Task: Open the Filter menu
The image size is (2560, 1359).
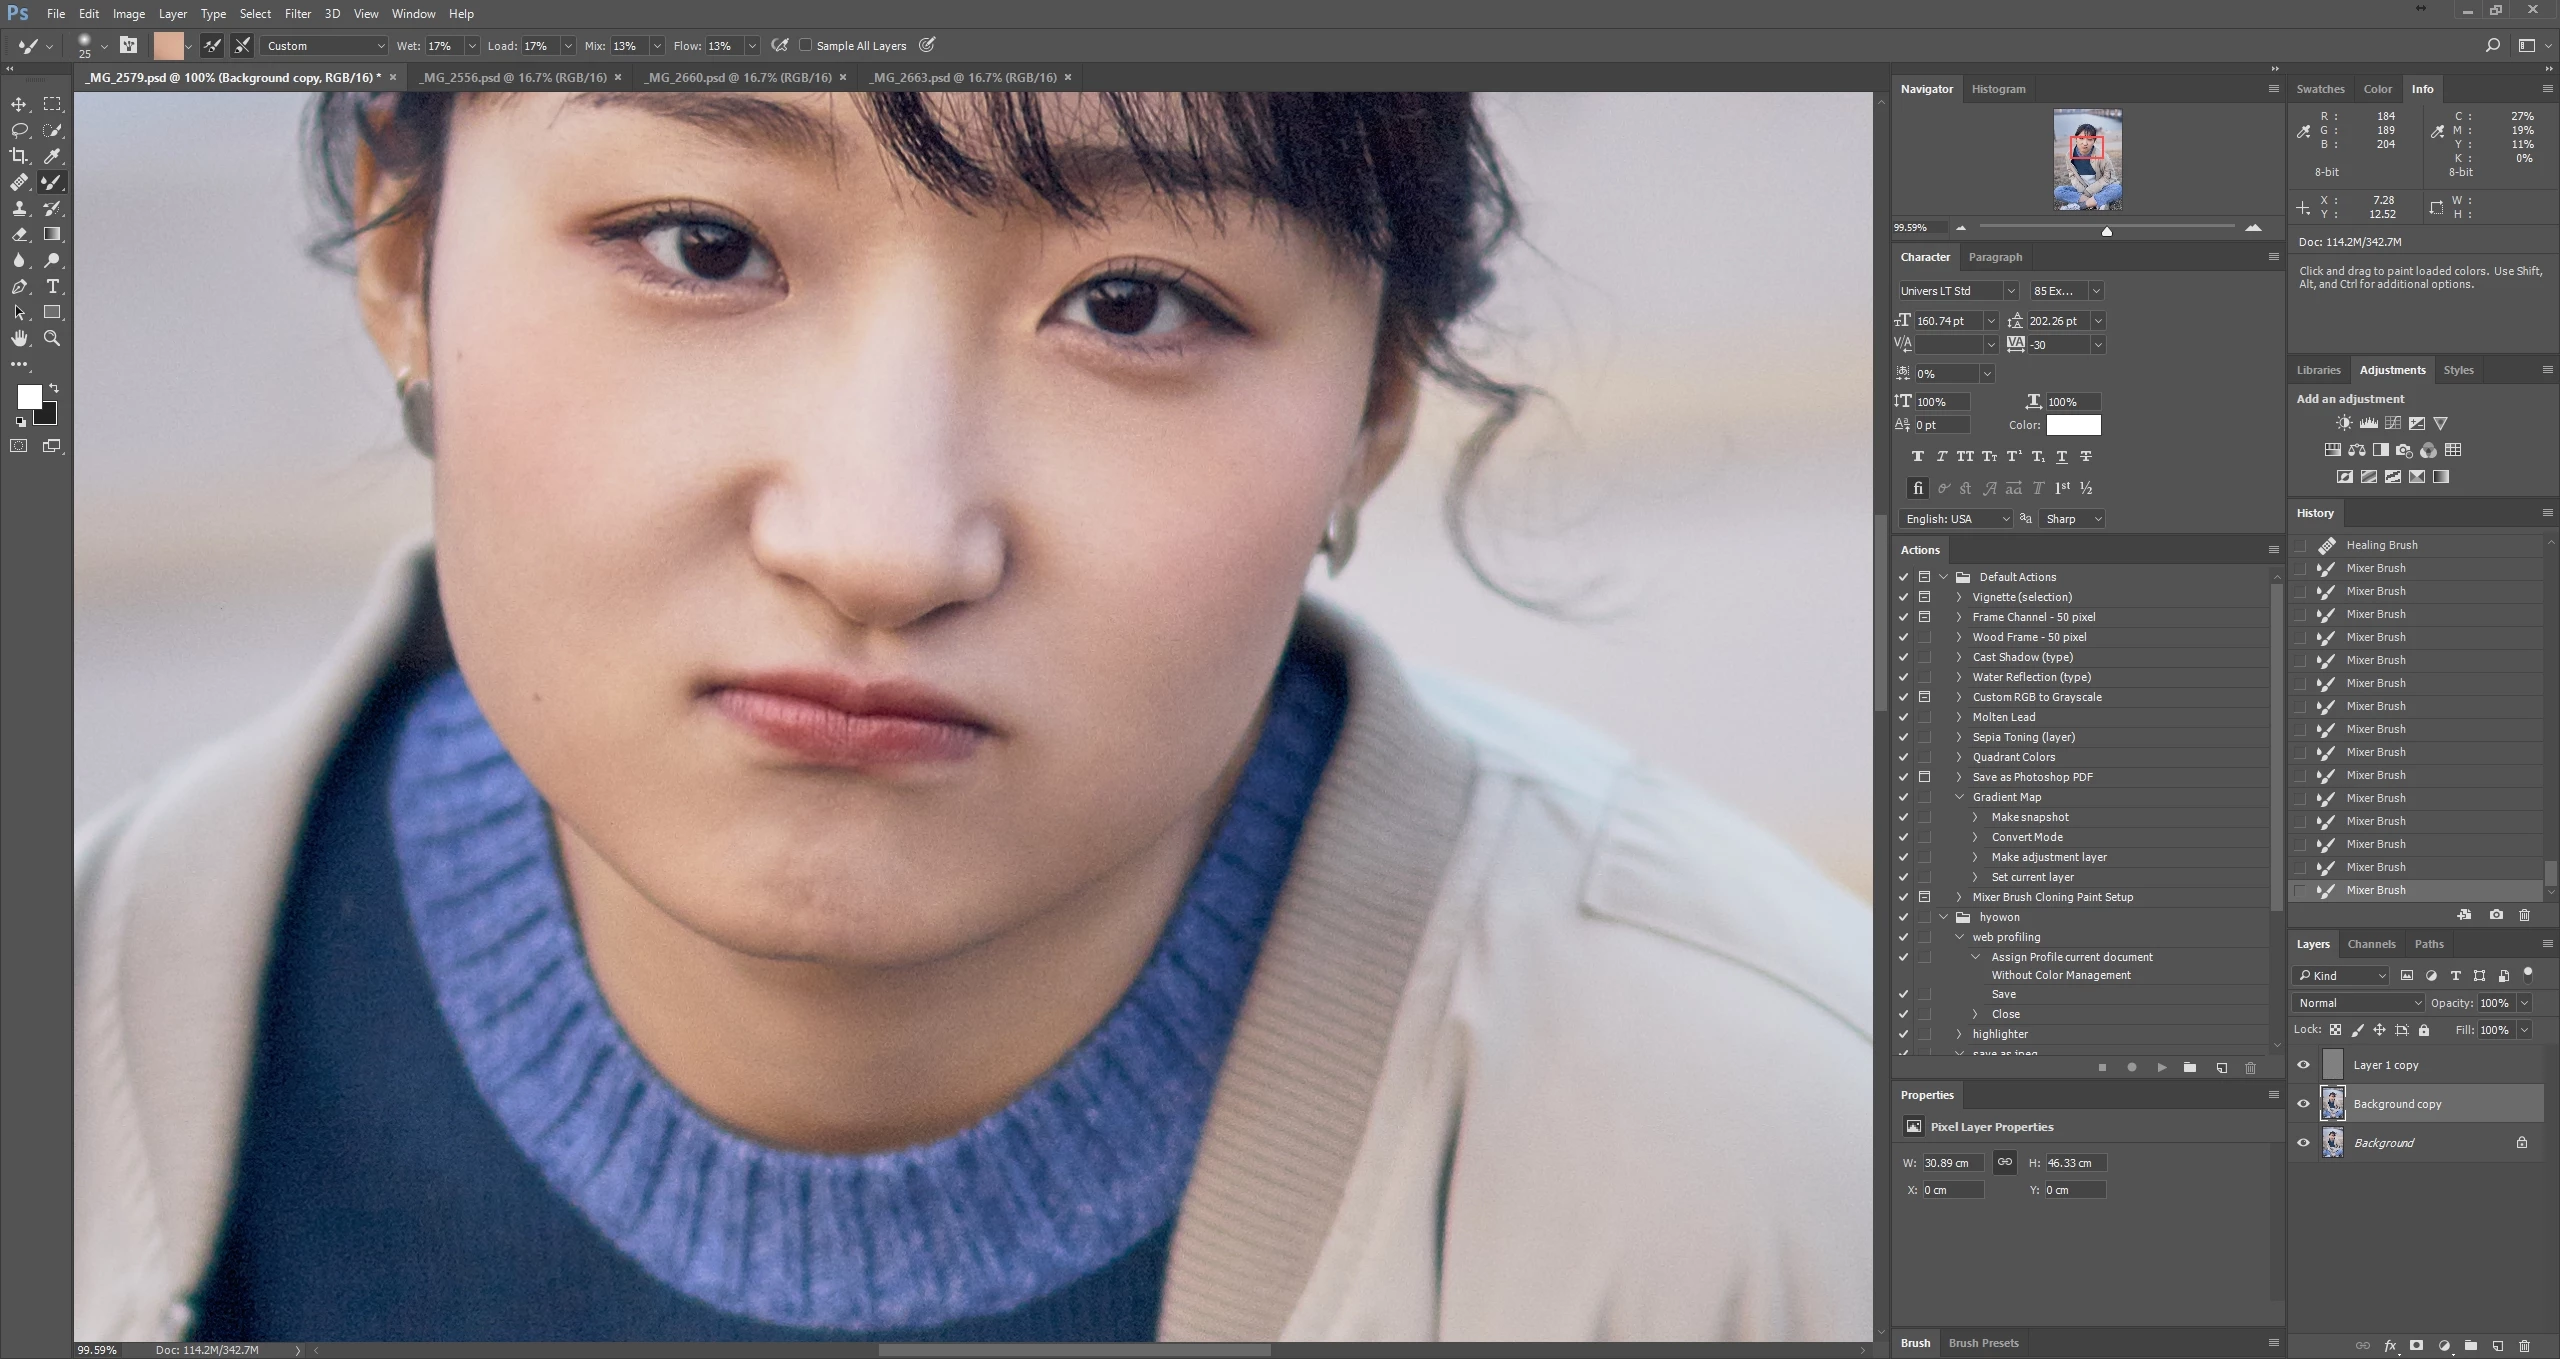Action: click(x=297, y=14)
